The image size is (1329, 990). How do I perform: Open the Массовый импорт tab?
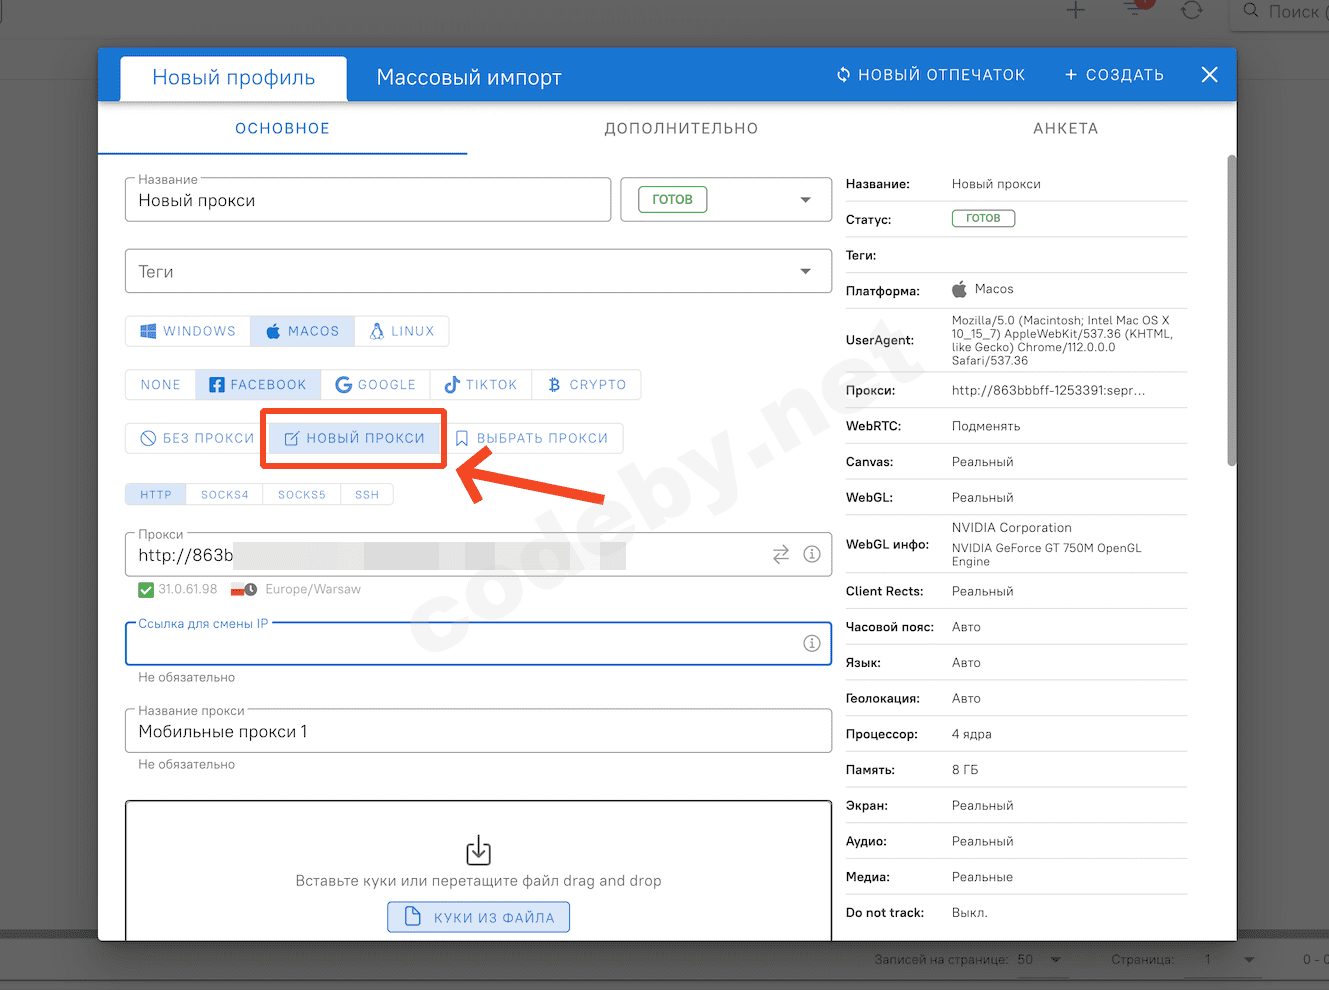point(469,78)
